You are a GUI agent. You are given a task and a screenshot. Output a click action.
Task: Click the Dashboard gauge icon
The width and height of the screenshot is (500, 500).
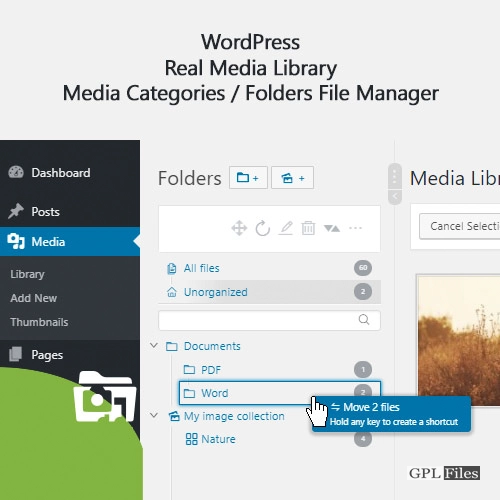pos(16,172)
